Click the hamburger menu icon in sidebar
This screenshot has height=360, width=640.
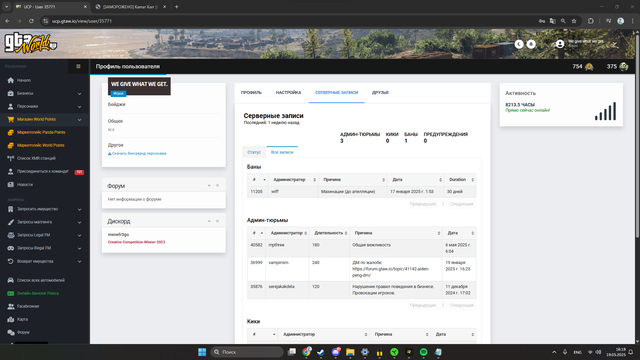[78, 66]
